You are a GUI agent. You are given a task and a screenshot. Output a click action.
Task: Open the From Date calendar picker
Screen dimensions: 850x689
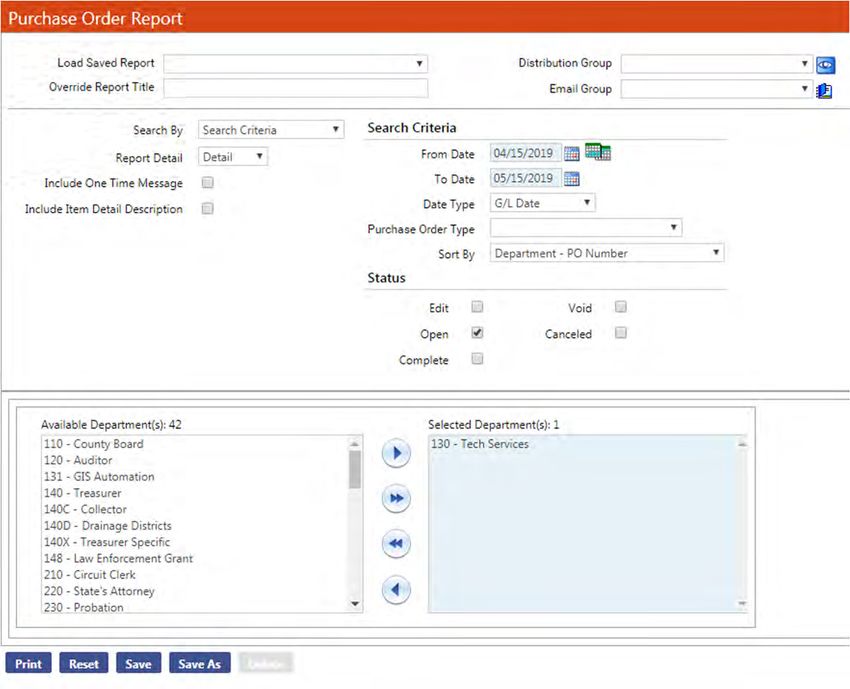point(571,154)
